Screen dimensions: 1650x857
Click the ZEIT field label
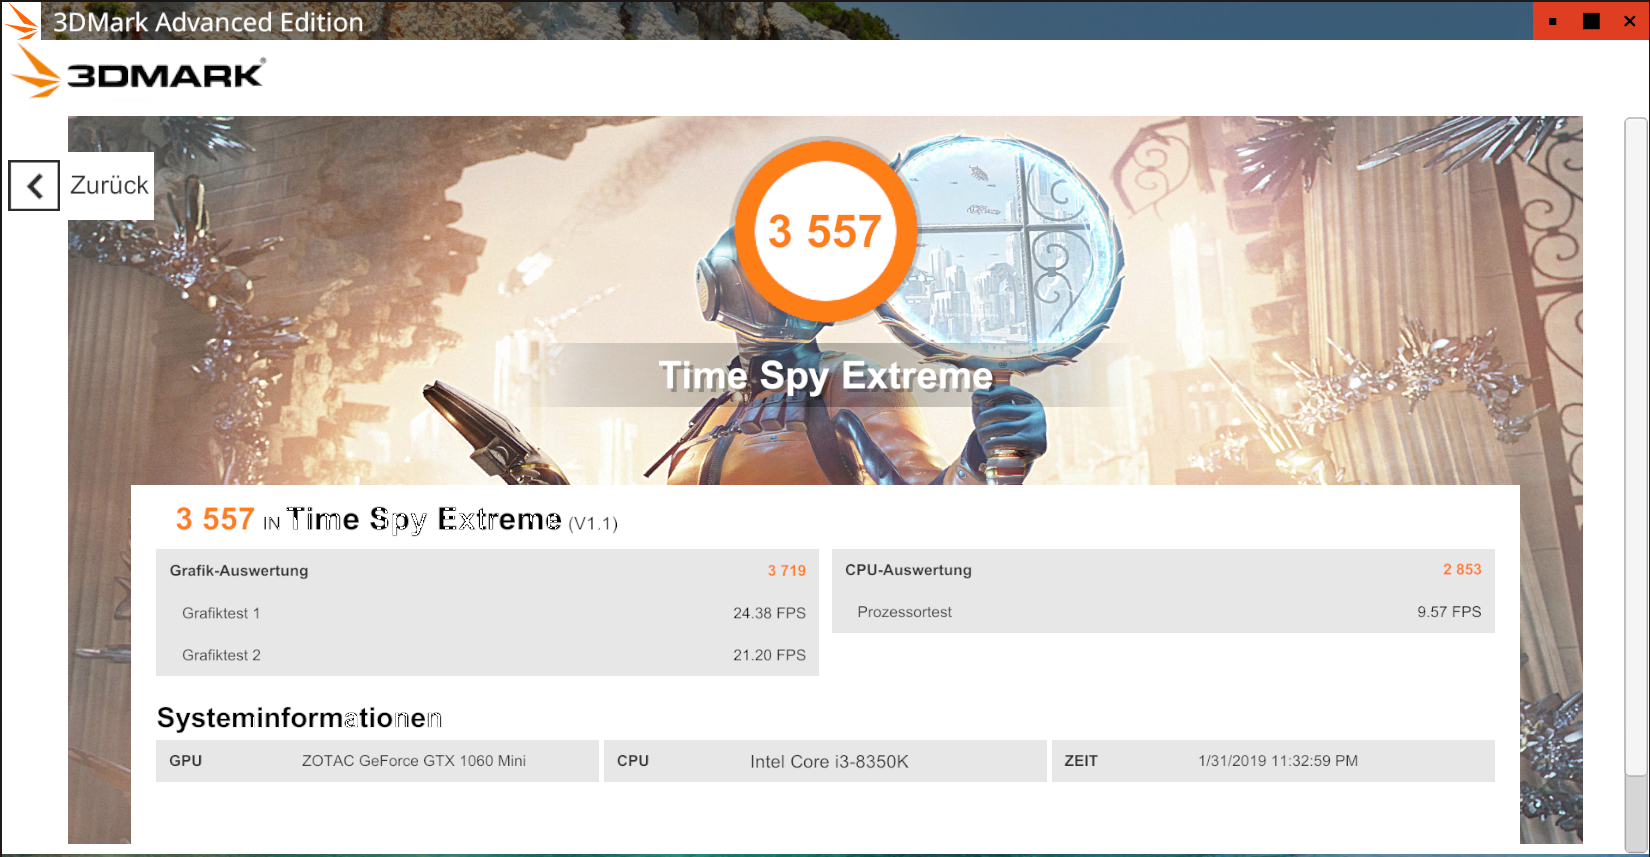point(1081,761)
